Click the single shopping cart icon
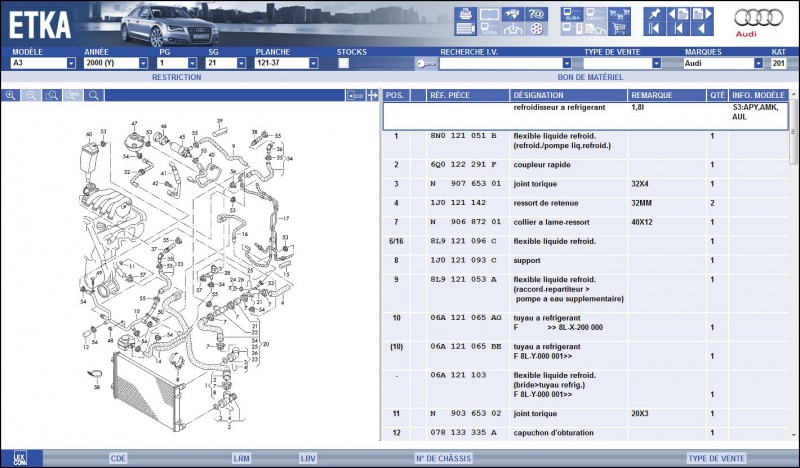 point(619,29)
